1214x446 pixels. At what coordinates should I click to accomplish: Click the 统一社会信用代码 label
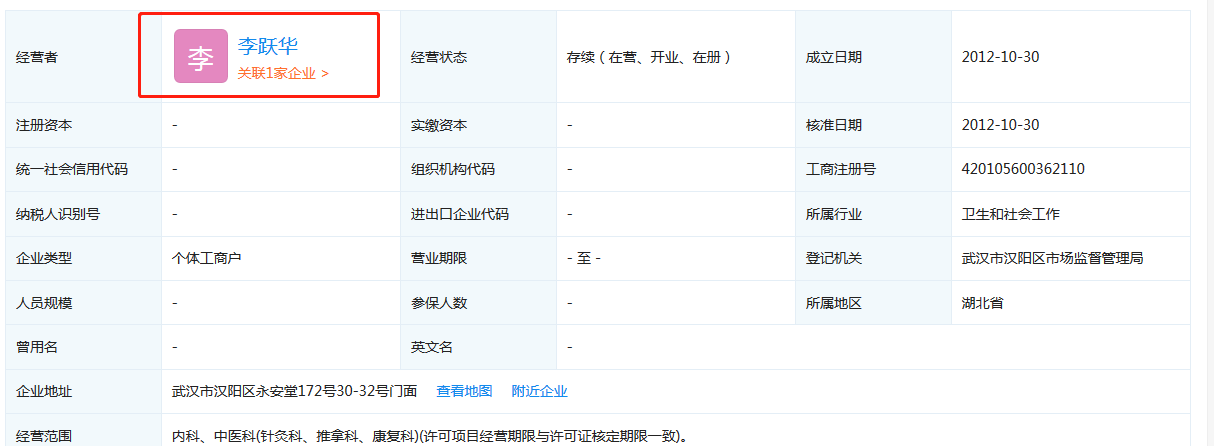pyautogui.click(x=72, y=169)
